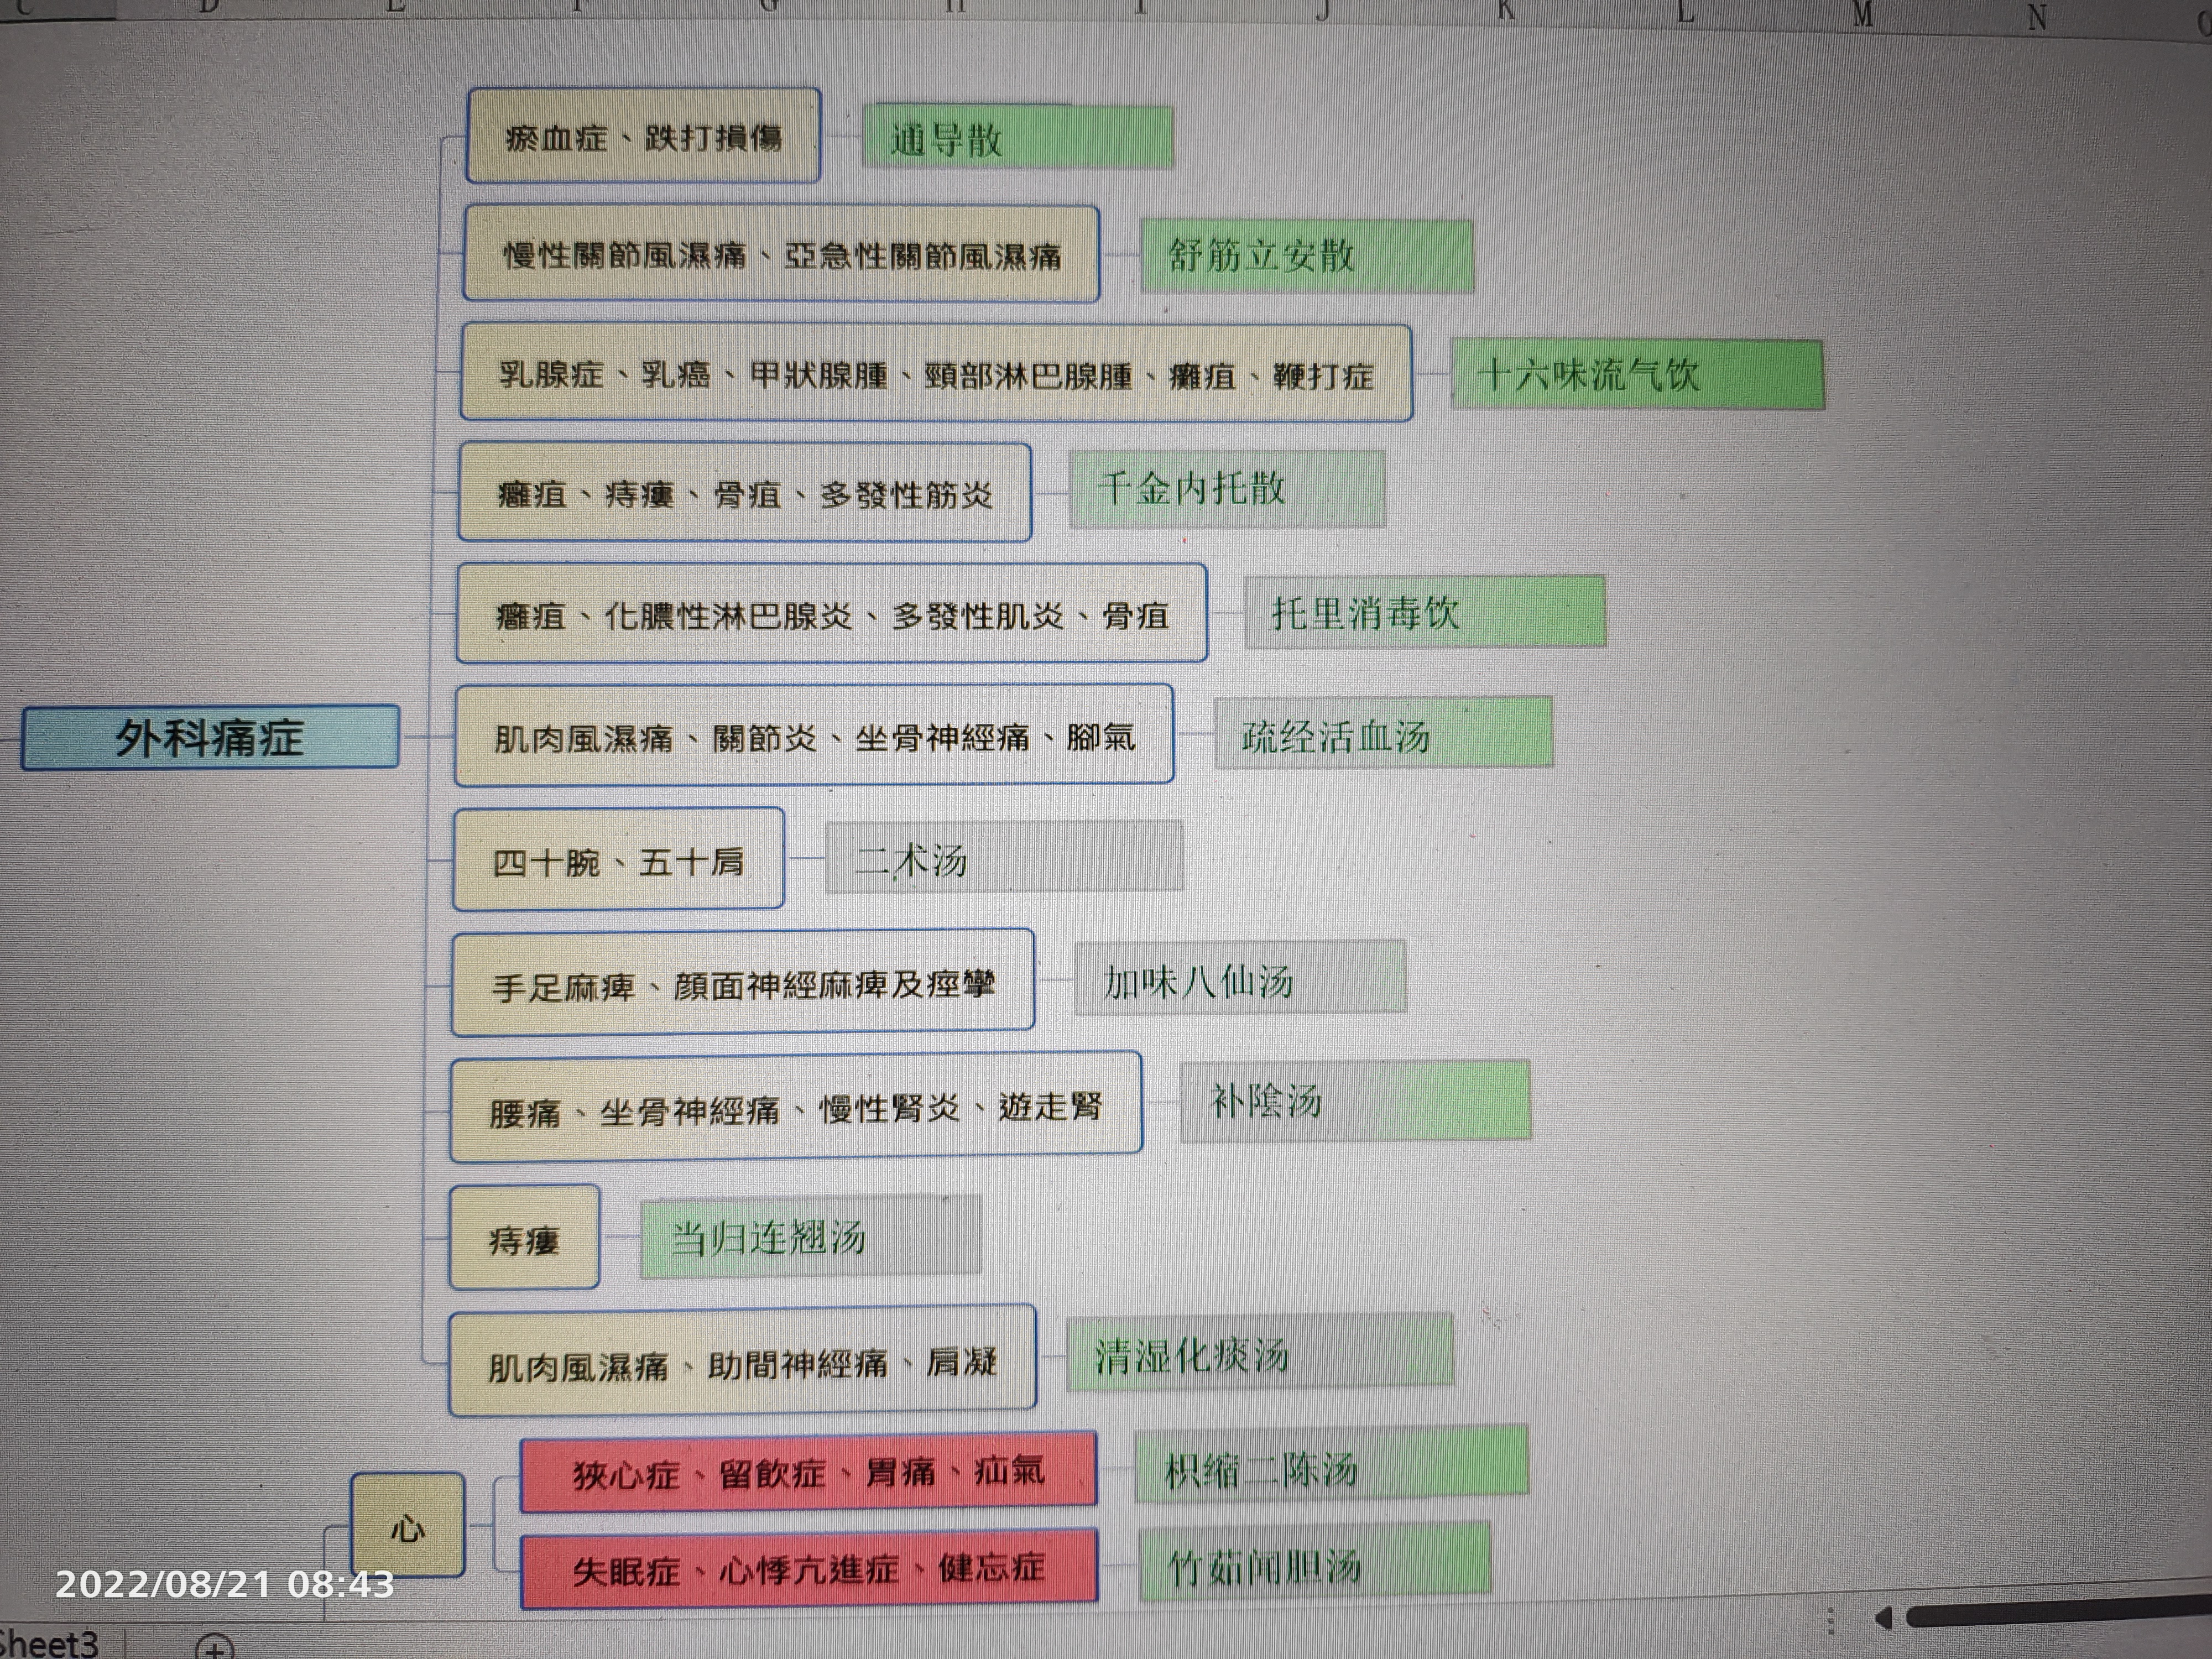Image resolution: width=2212 pixels, height=1659 pixels.
Task: Select the 千金内托散 cell
Action: coord(1227,489)
